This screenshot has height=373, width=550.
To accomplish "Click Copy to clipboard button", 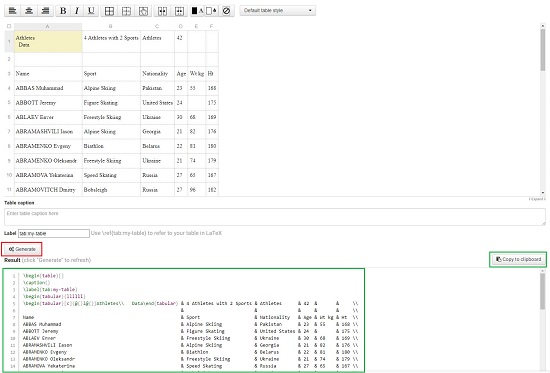I will (518, 260).
